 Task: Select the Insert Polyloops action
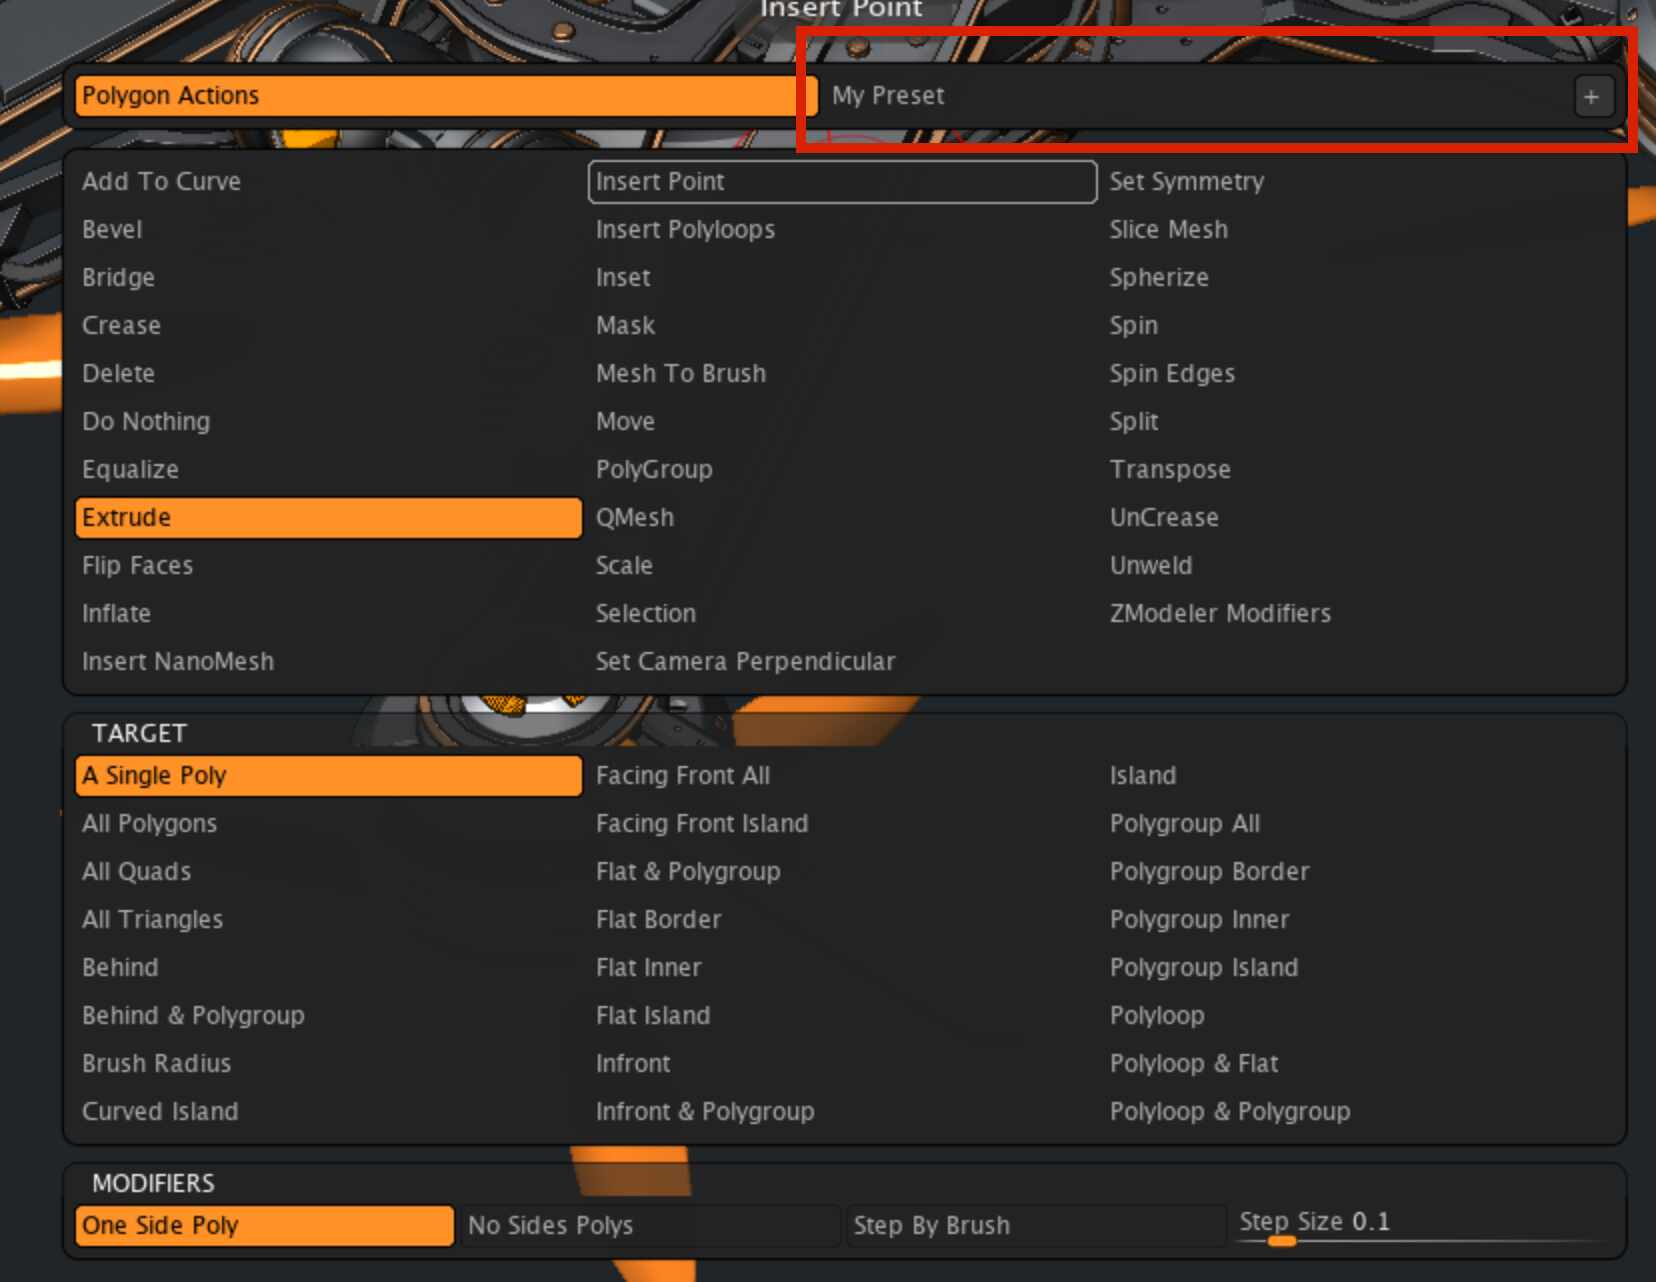(x=684, y=229)
